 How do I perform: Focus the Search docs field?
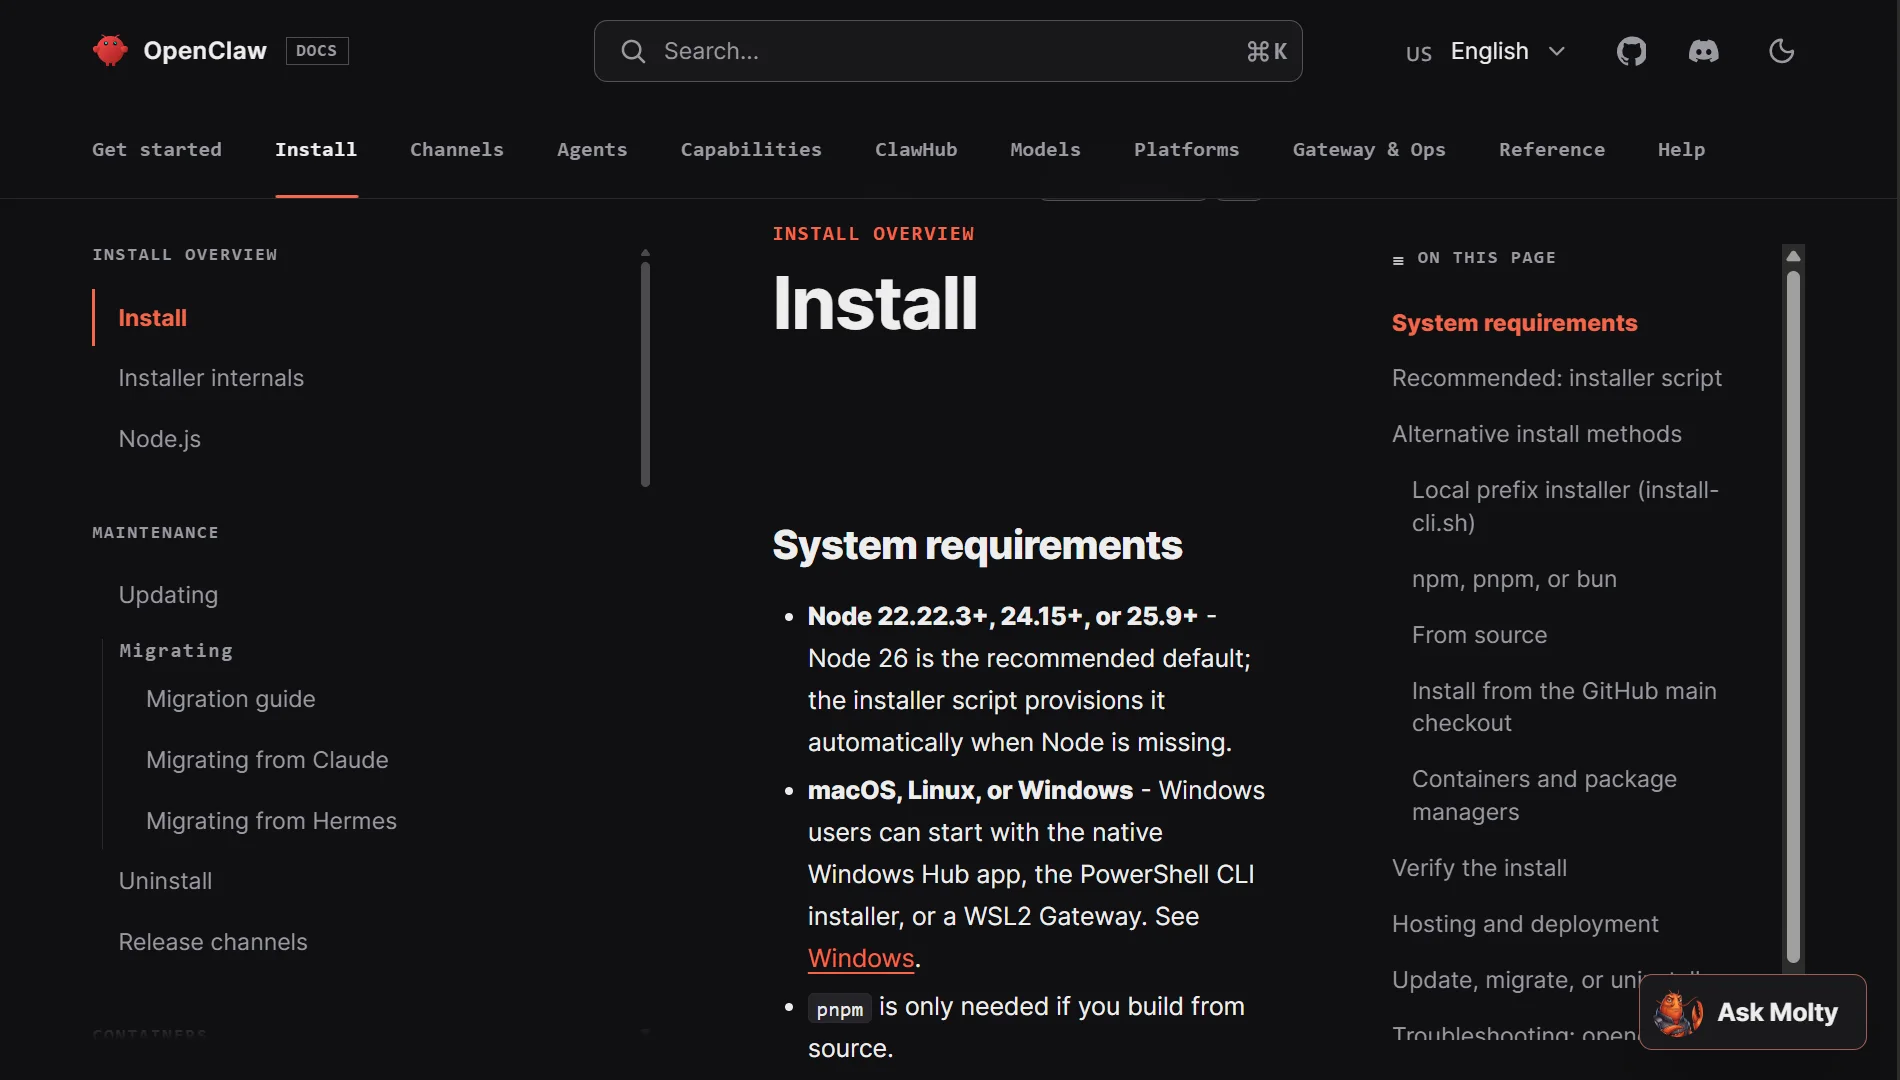(x=948, y=51)
